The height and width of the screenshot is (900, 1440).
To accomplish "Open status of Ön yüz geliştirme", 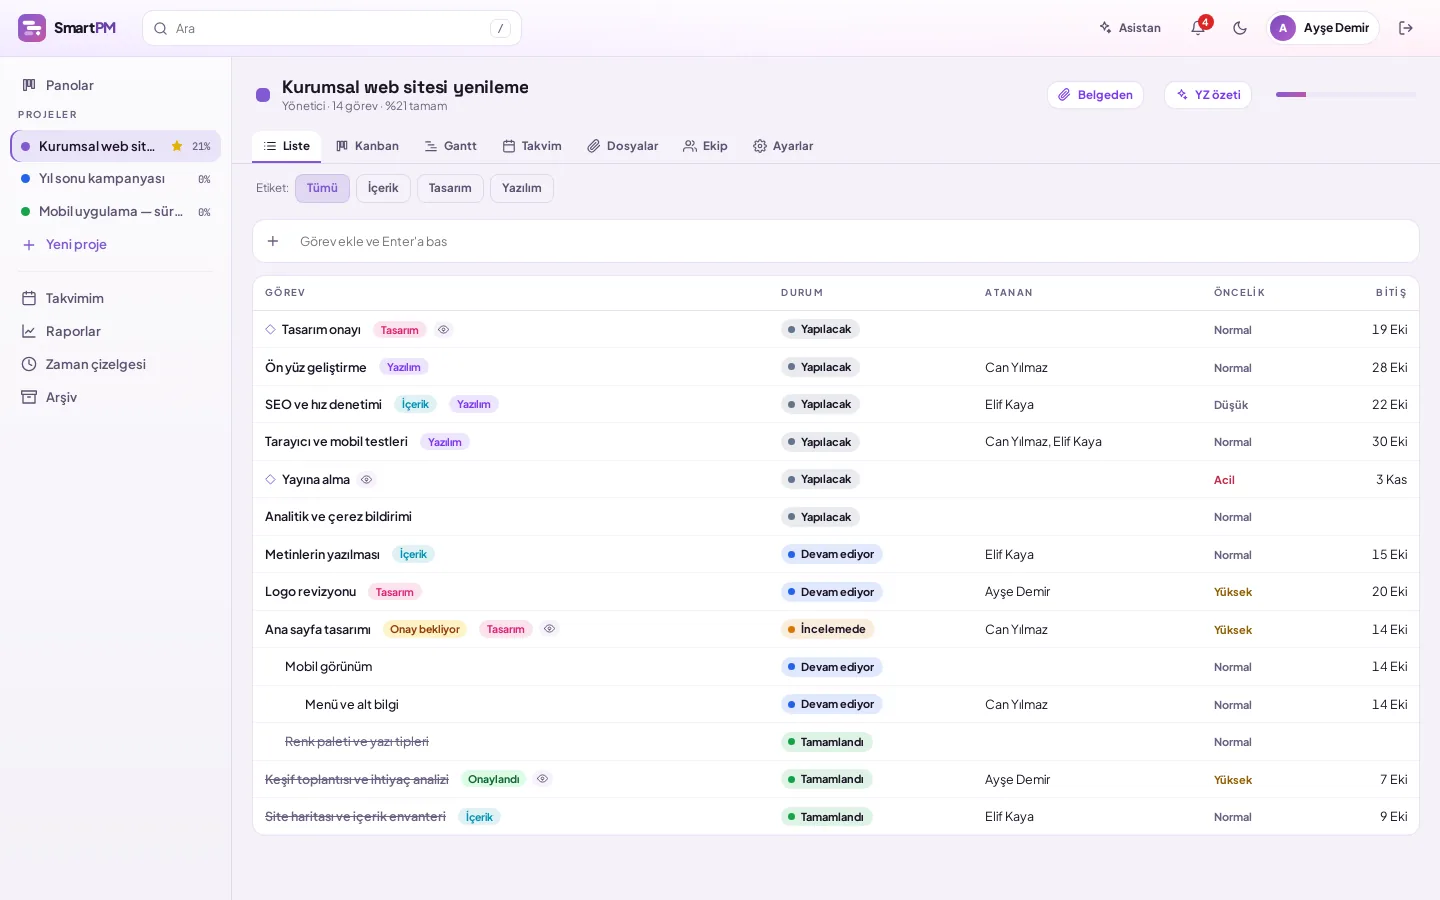I will tap(820, 367).
